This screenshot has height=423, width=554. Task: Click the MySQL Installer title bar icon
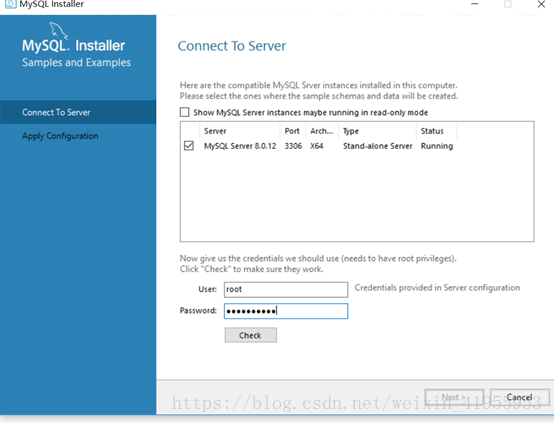pos(11,4)
